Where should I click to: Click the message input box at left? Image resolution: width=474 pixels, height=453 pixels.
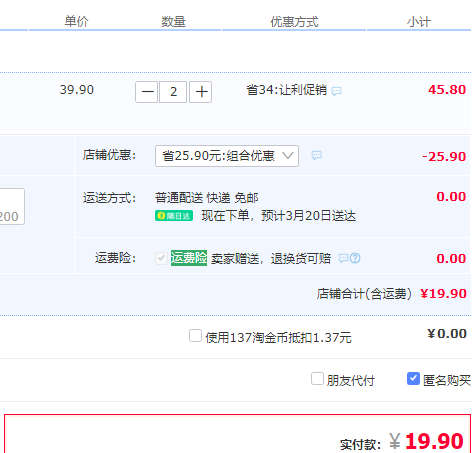tap(12, 206)
